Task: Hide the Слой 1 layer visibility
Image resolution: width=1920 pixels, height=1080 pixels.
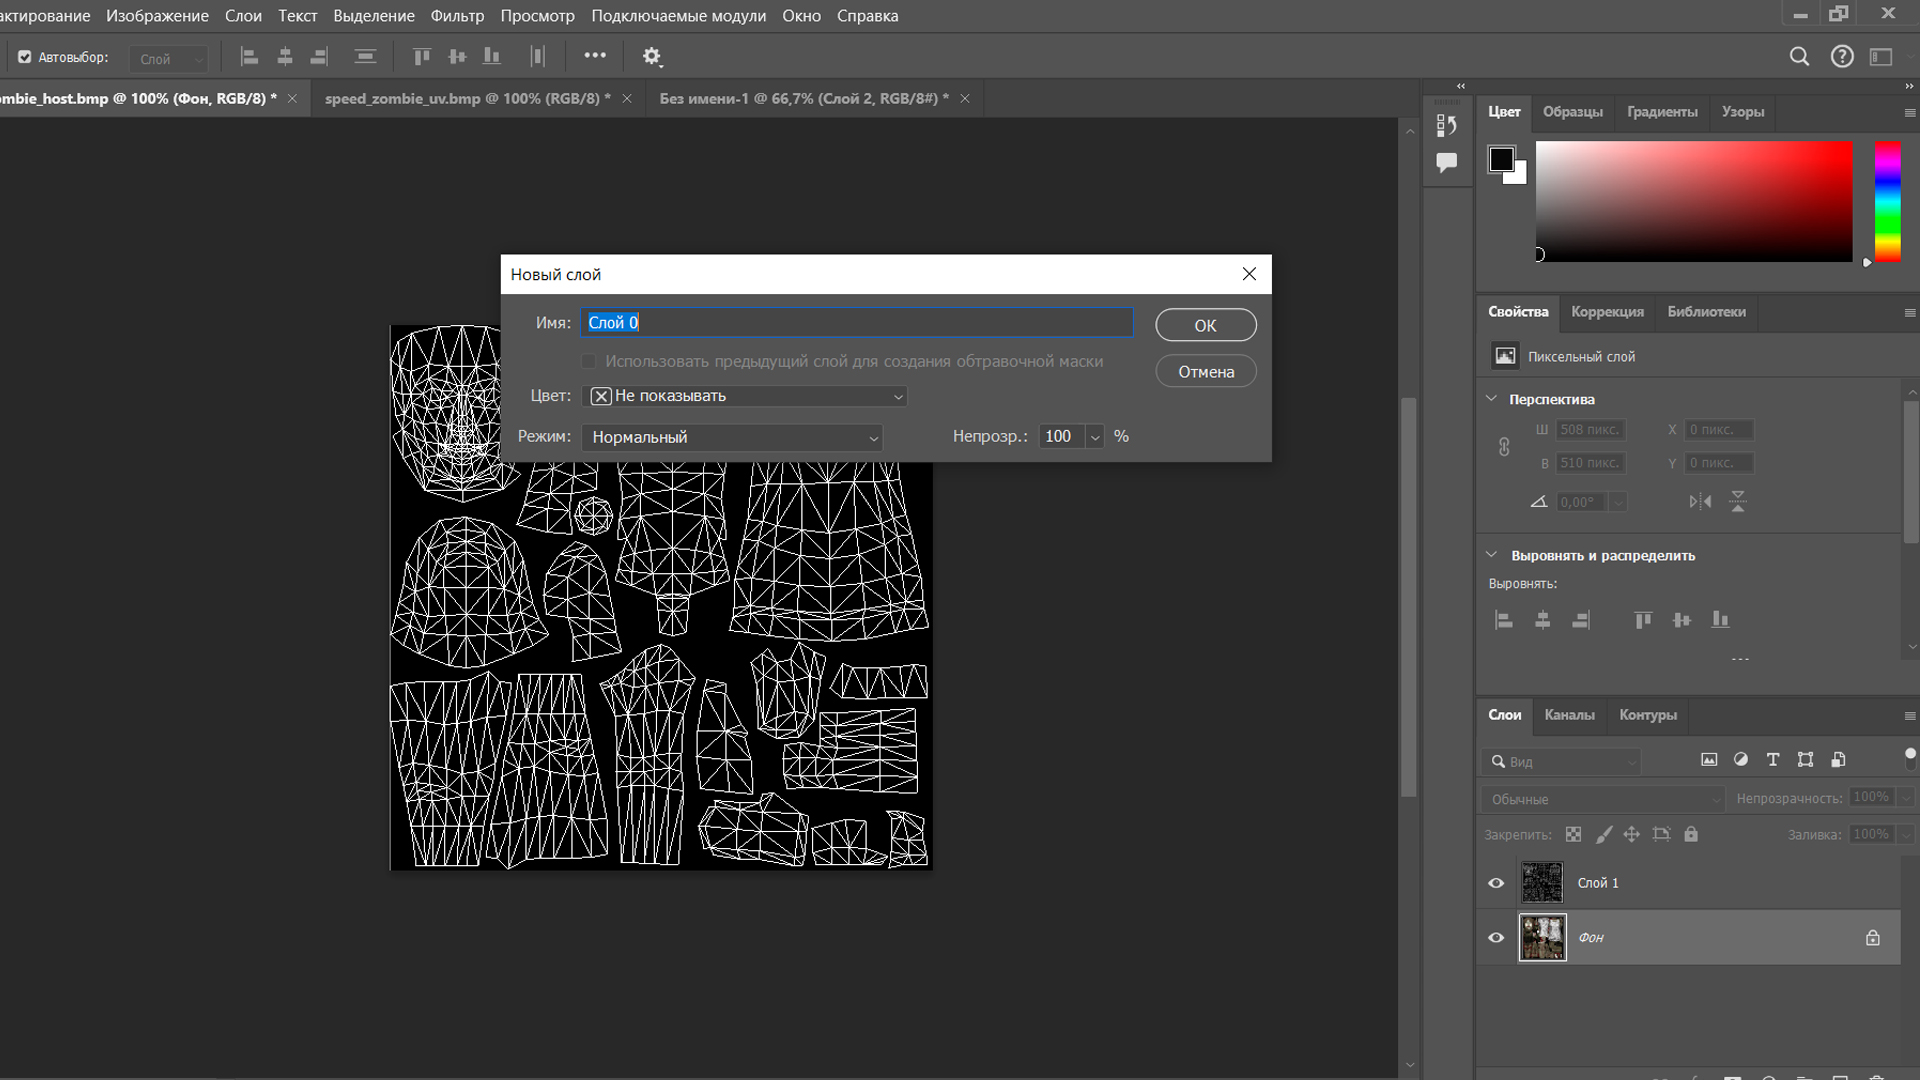Action: click(x=1496, y=883)
